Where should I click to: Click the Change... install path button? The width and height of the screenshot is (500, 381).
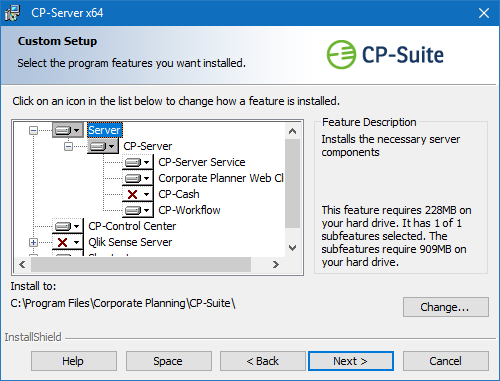446,307
